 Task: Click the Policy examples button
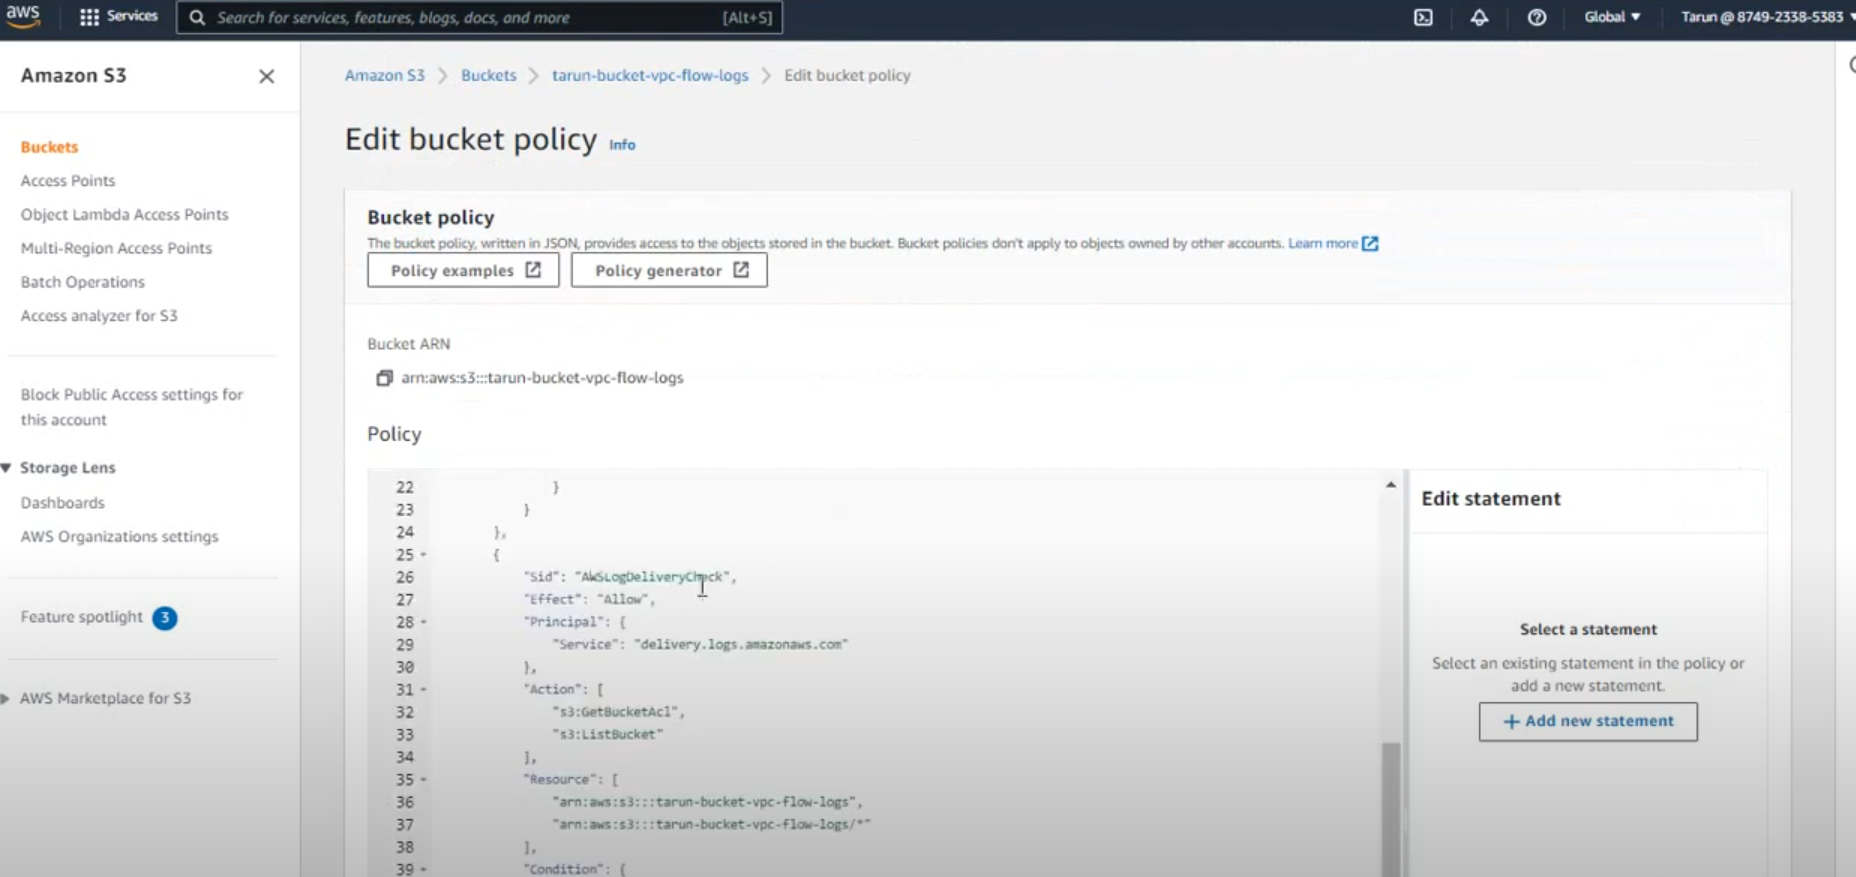pos(463,270)
